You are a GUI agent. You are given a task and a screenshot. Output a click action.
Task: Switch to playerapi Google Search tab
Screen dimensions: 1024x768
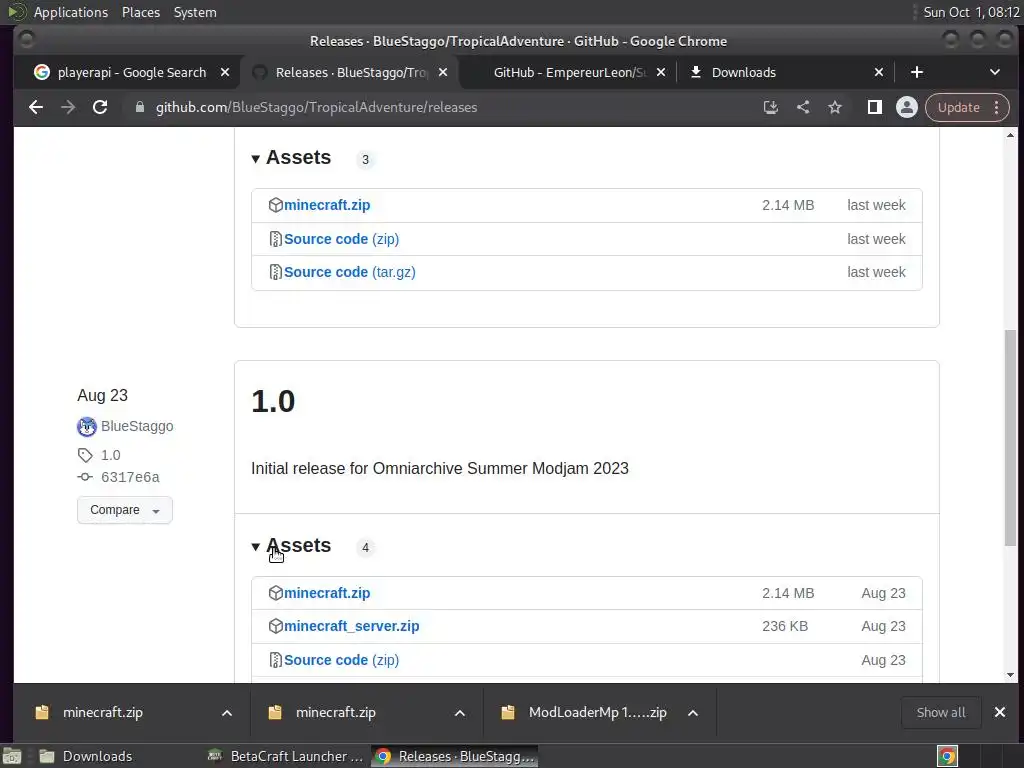[131, 72]
